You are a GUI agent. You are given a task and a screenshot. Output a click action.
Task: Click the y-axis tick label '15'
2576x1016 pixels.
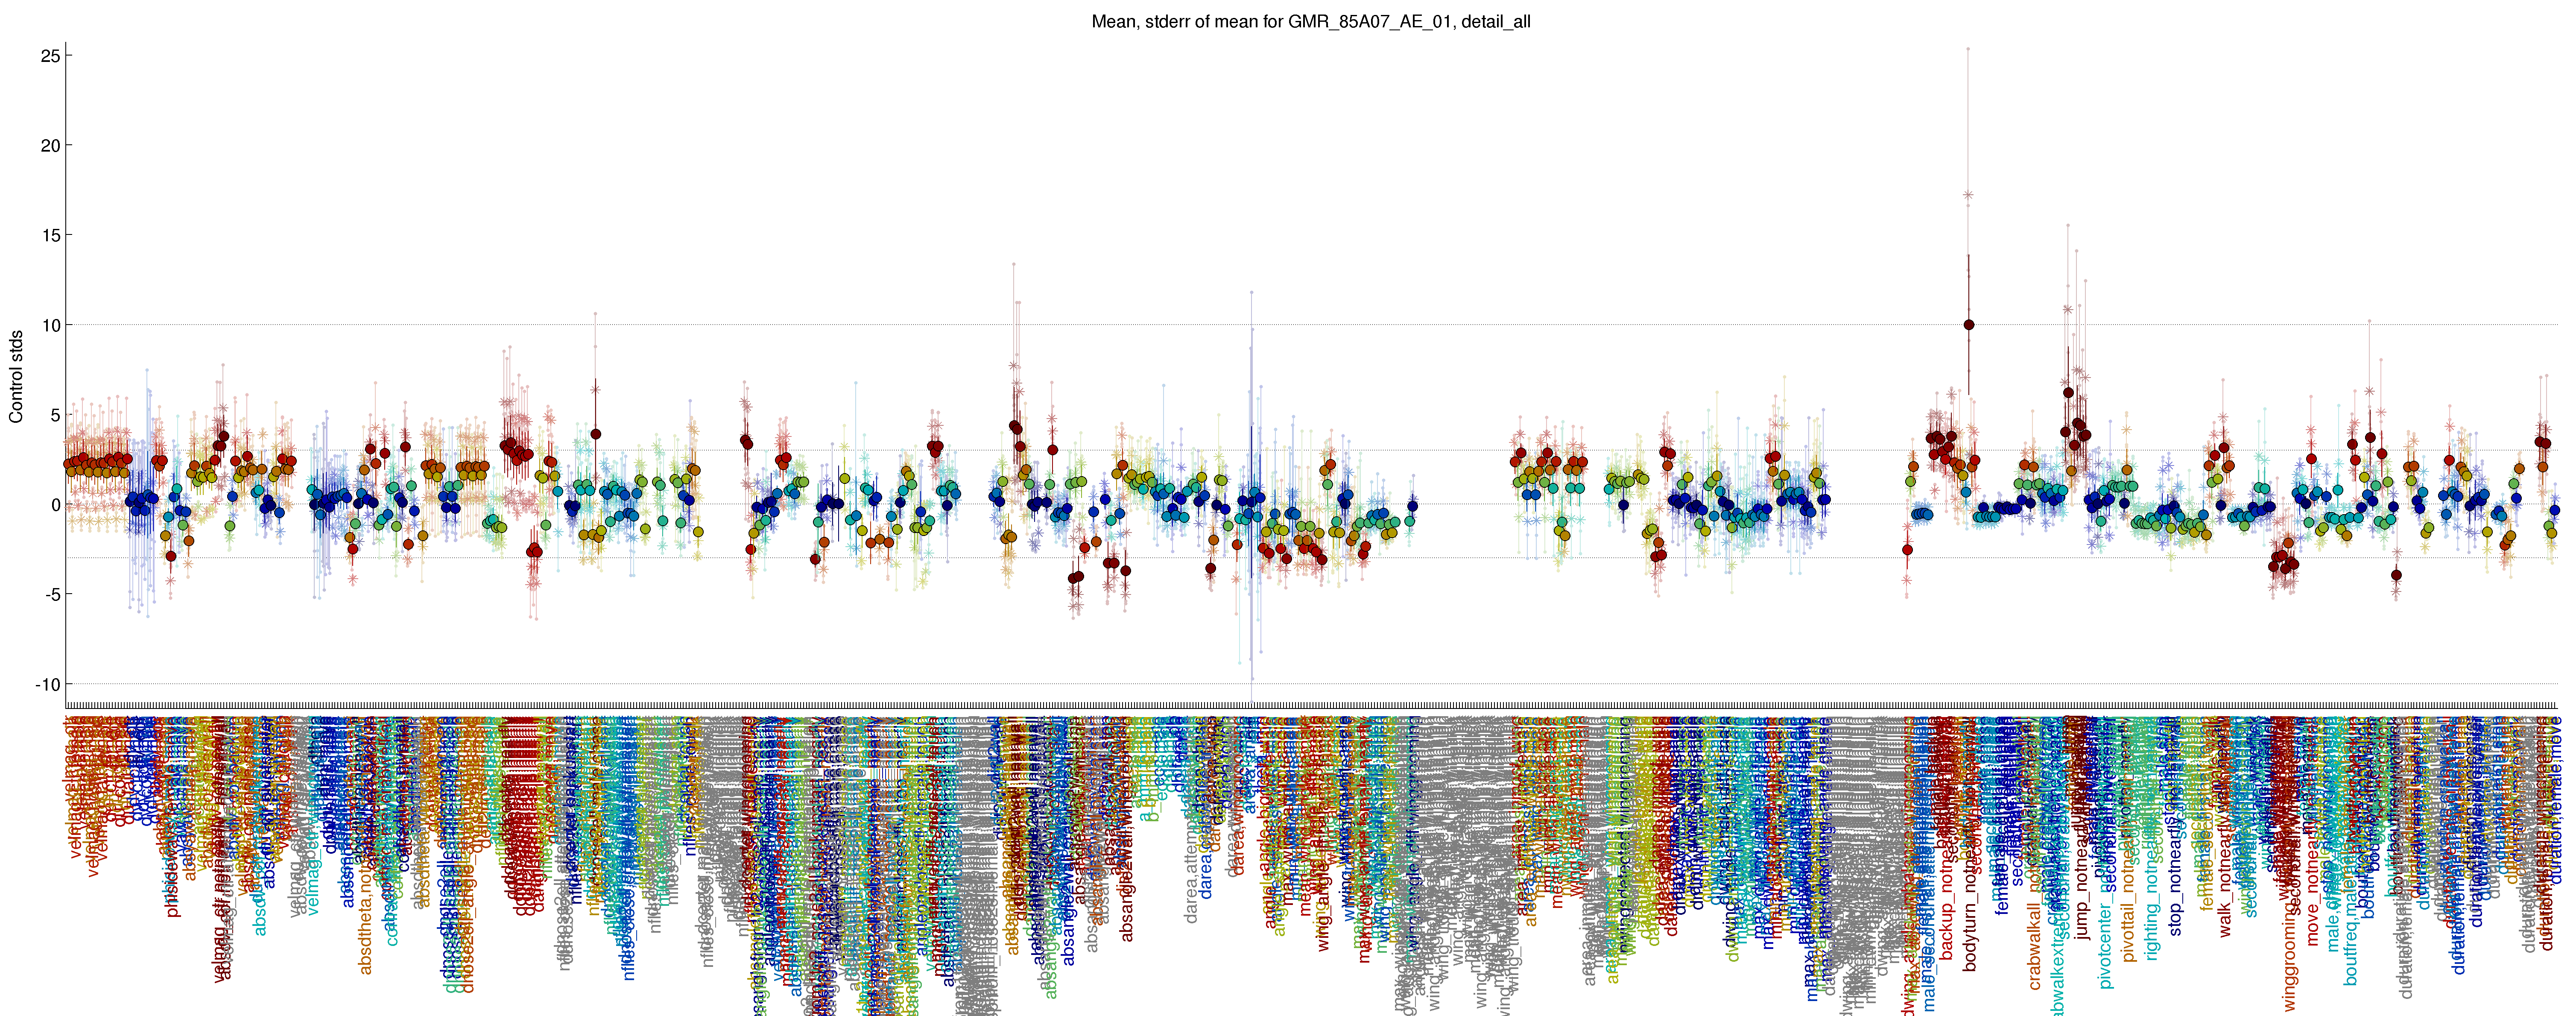point(50,236)
